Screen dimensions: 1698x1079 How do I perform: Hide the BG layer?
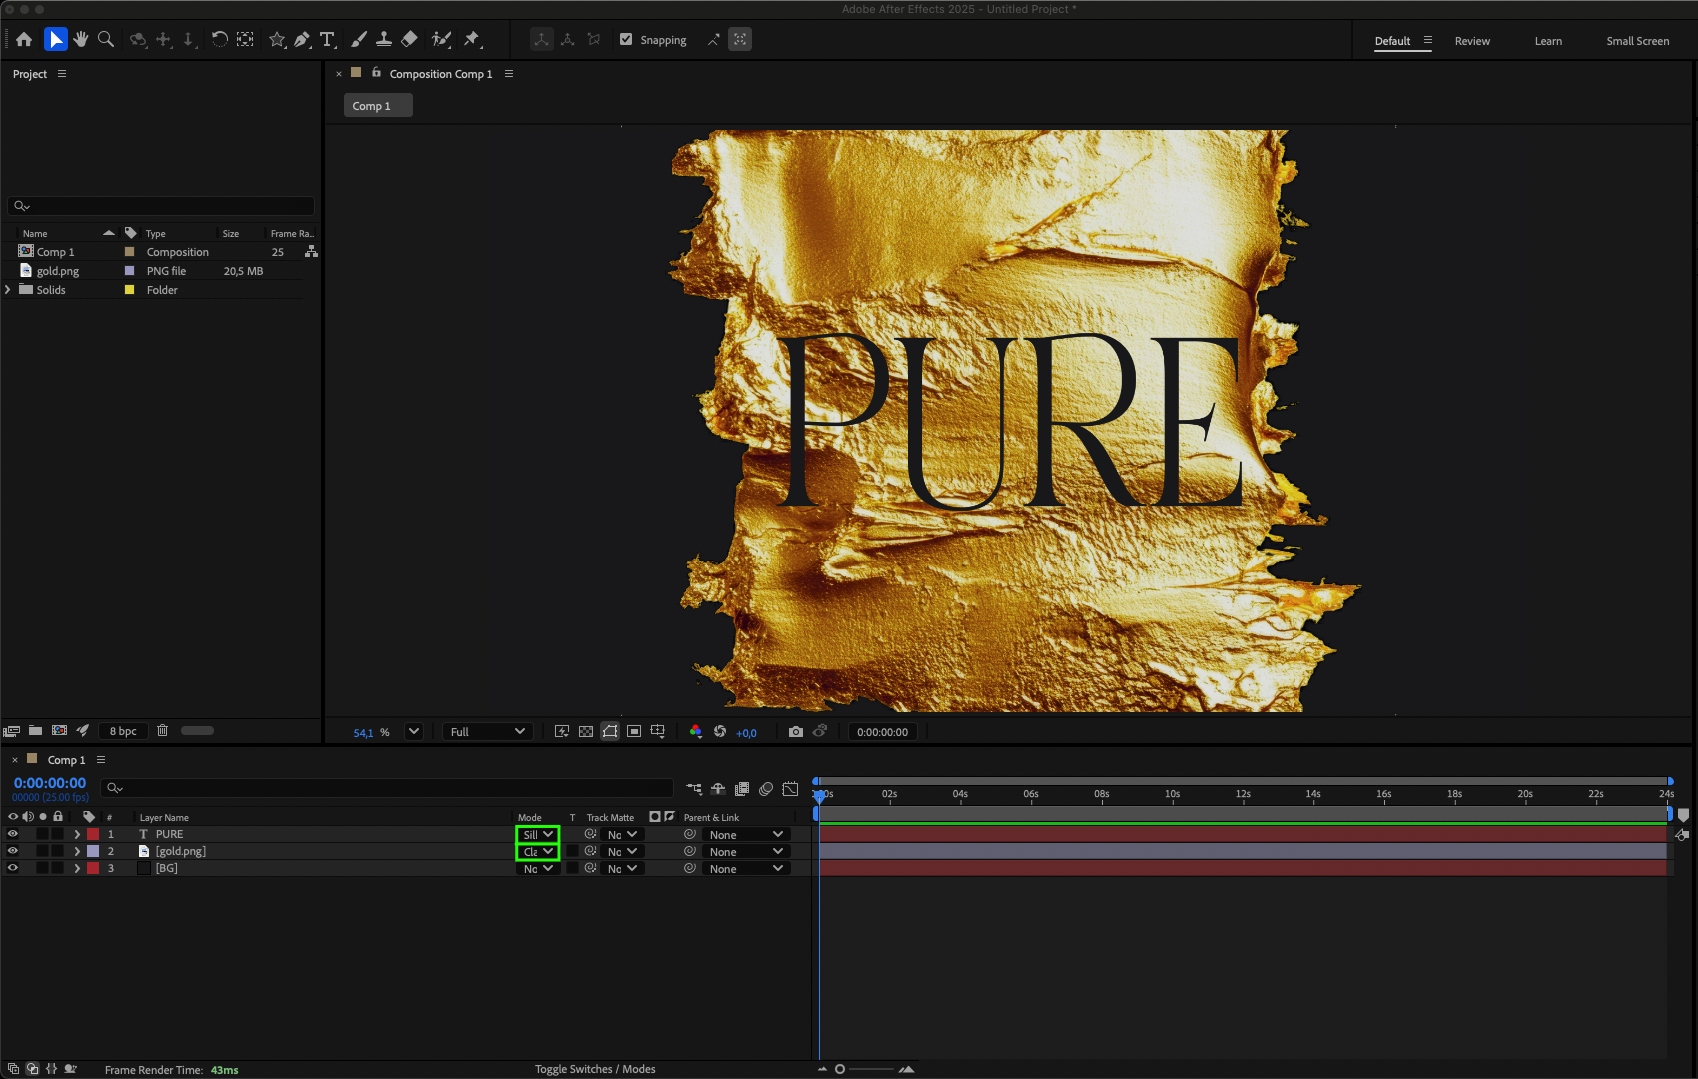[x=13, y=868]
